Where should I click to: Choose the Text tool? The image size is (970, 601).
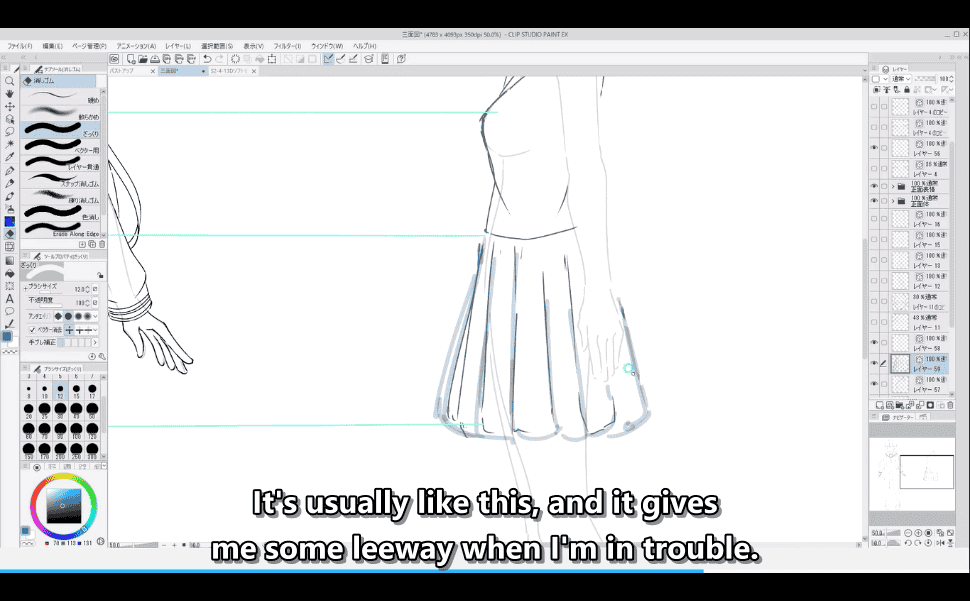(x=9, y=298)
